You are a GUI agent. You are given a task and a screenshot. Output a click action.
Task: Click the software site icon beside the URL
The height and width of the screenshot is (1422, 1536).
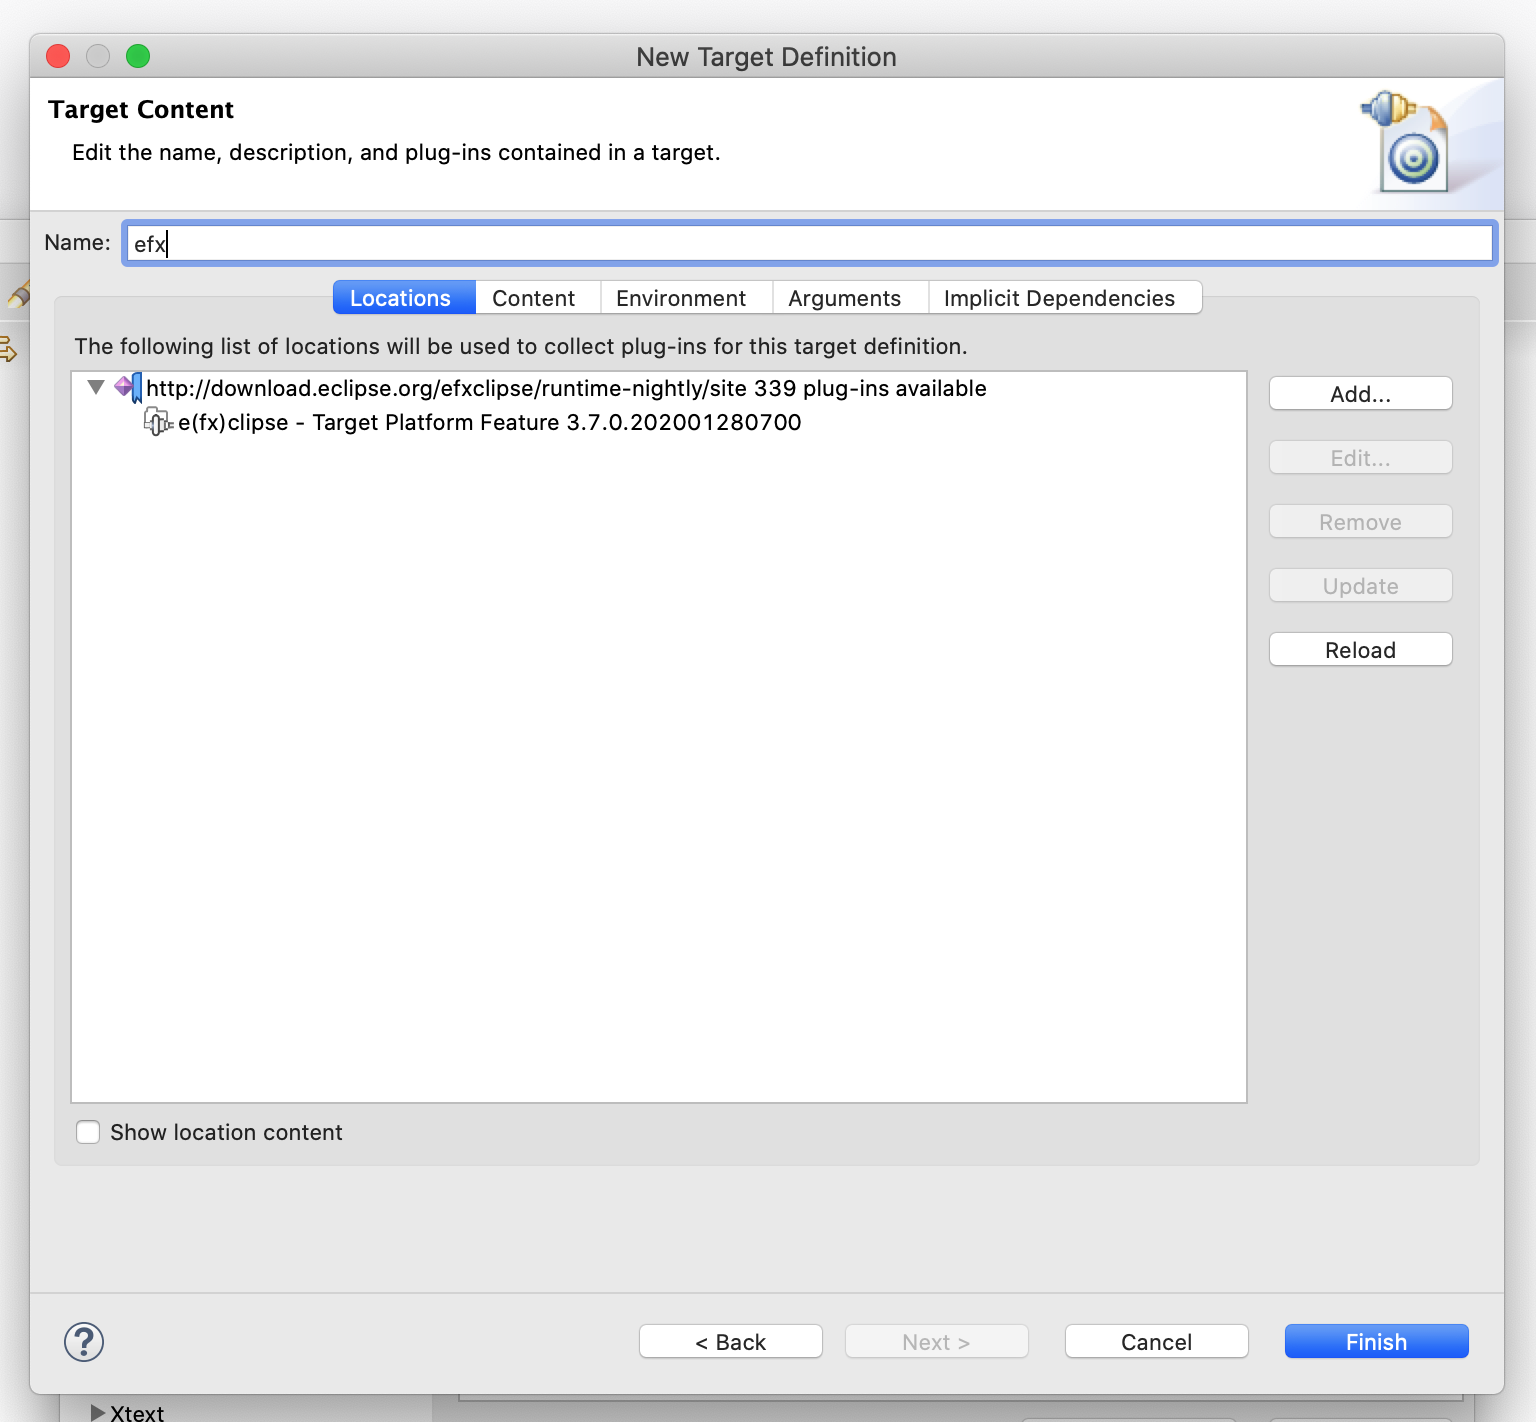tap(128, 388)
